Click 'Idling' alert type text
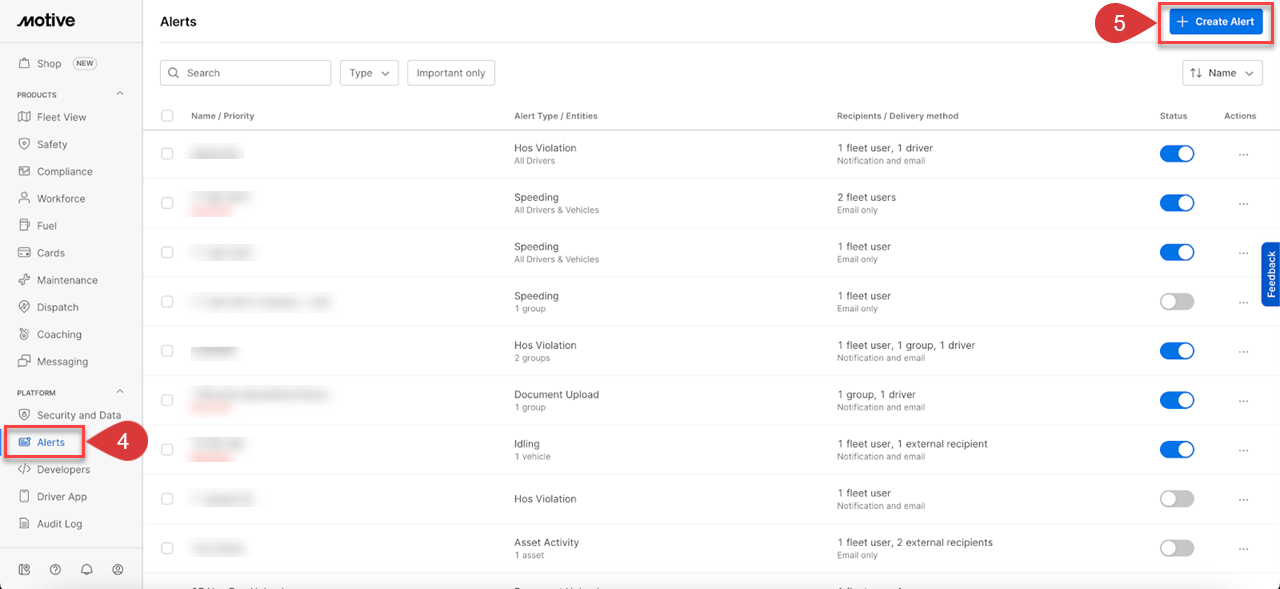The width and height of the screenshot is (1280, 589). 527,444
